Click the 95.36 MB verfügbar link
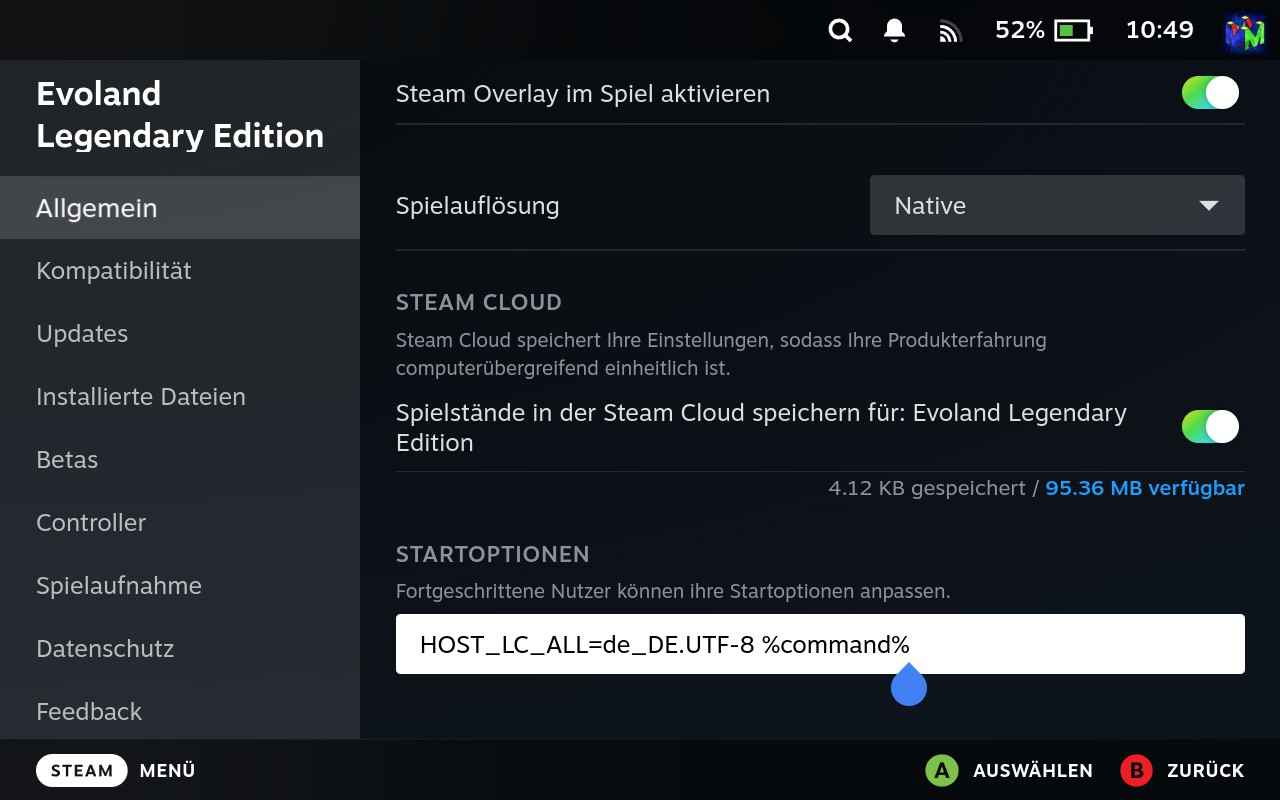The width and height of the screenshot is (1280, 800). tap(1144, 488)
